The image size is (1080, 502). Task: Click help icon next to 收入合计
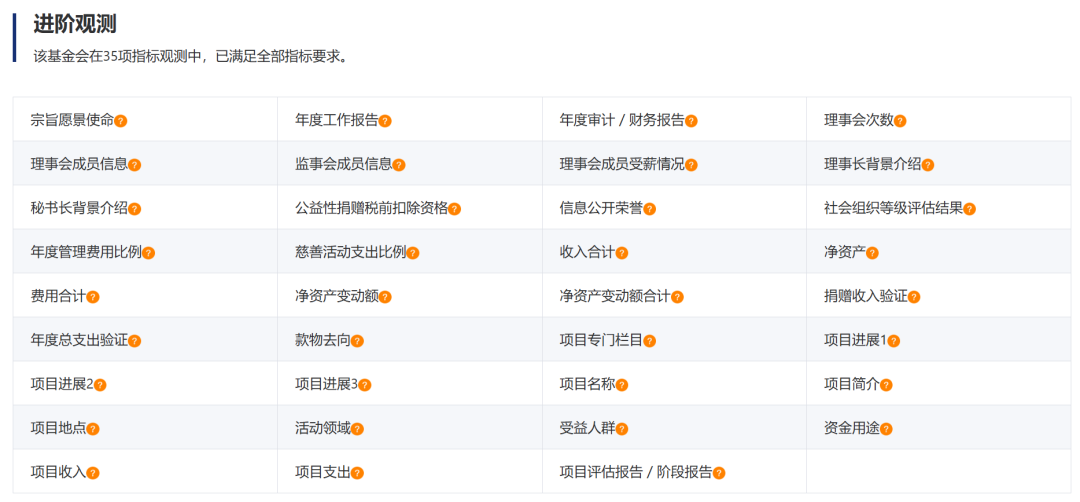(x=621, y=253)
